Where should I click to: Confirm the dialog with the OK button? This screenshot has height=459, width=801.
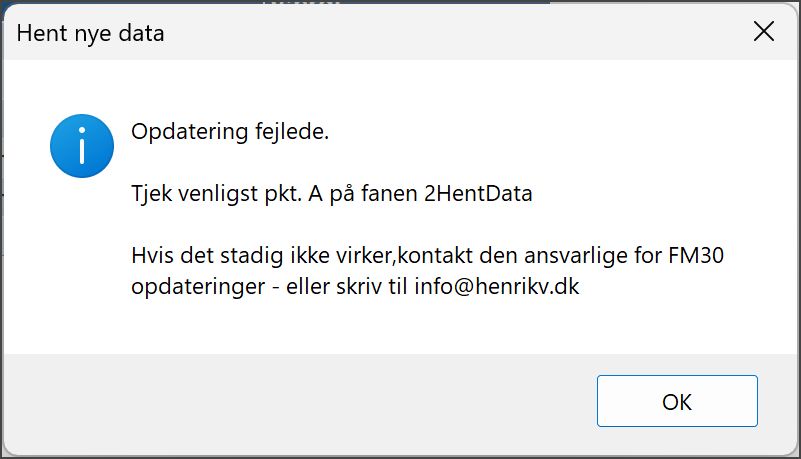(677, 401)
